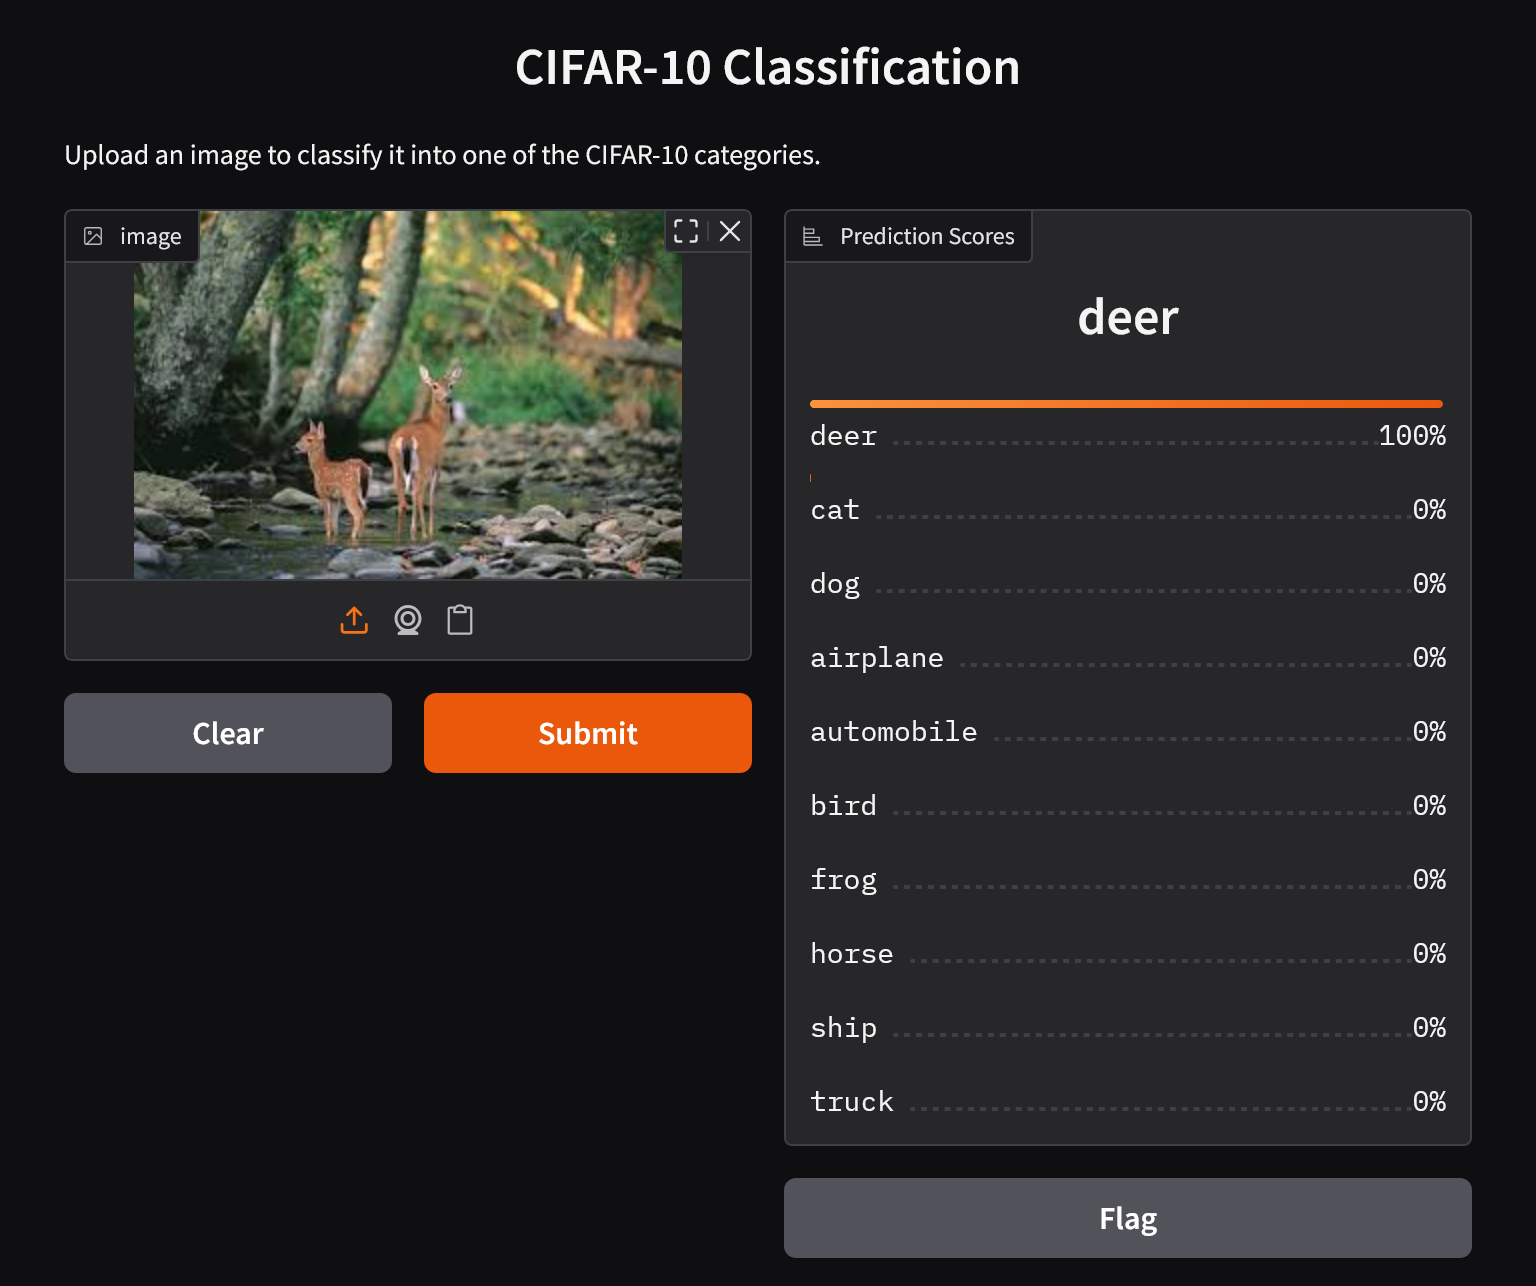Click the picture icon beside the image label
This screenshot has height=1286, width=1536.
pyautogui.click(x=93, y=236)
